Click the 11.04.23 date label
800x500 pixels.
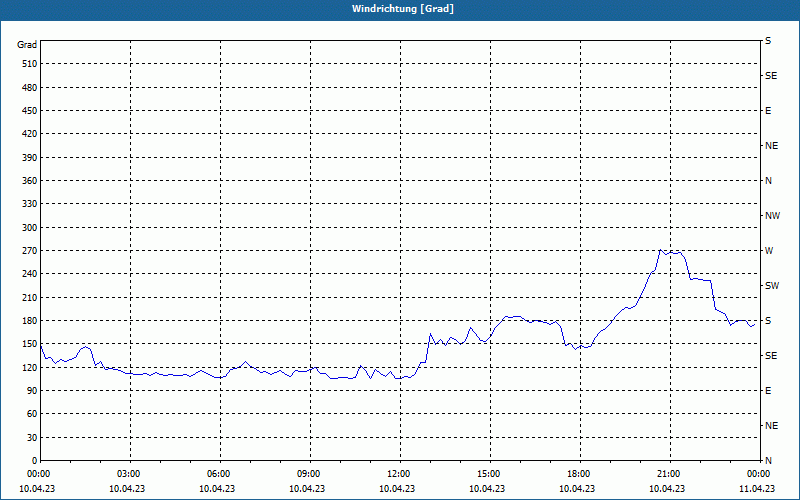click(757, 489)
